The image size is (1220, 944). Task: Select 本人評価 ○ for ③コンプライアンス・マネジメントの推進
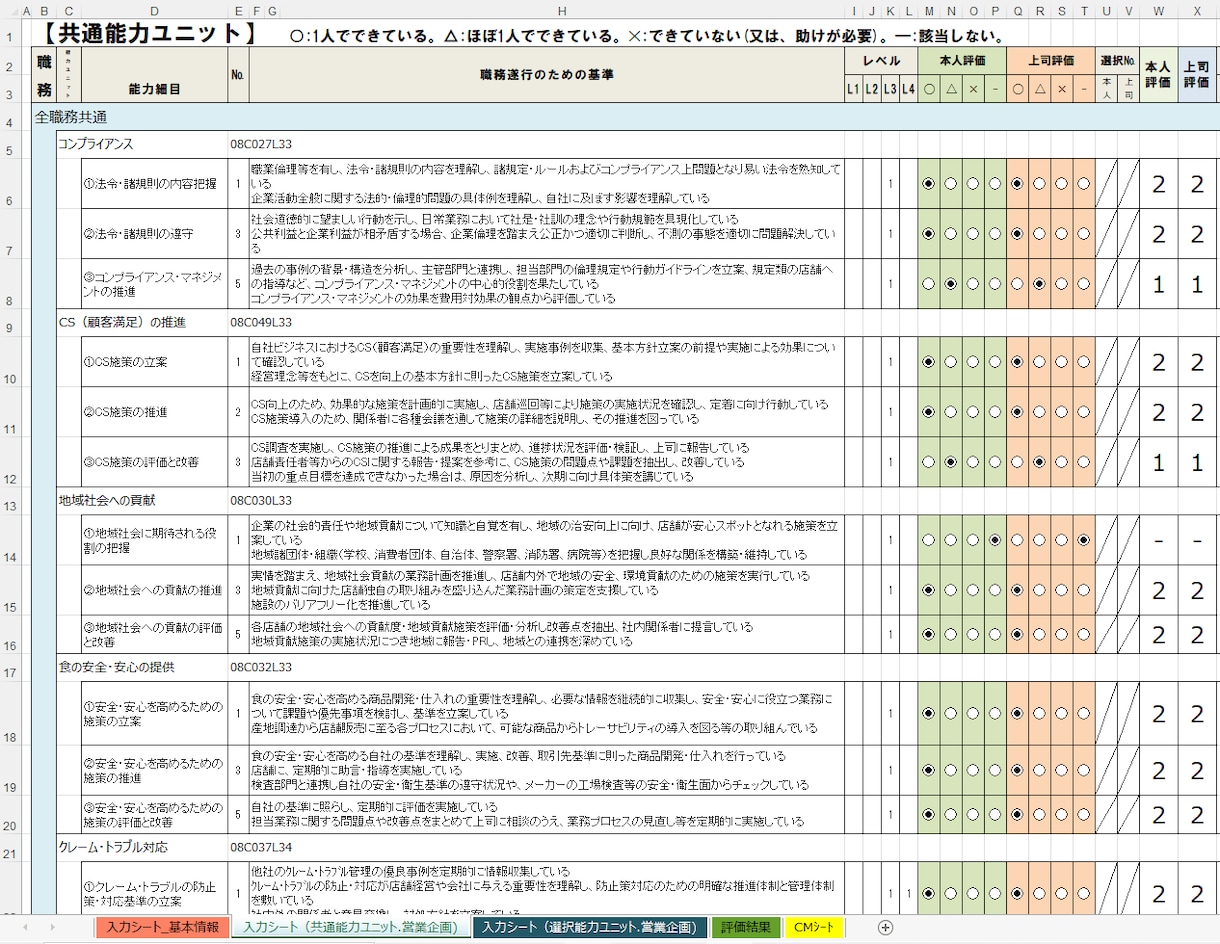pos(929,284)
